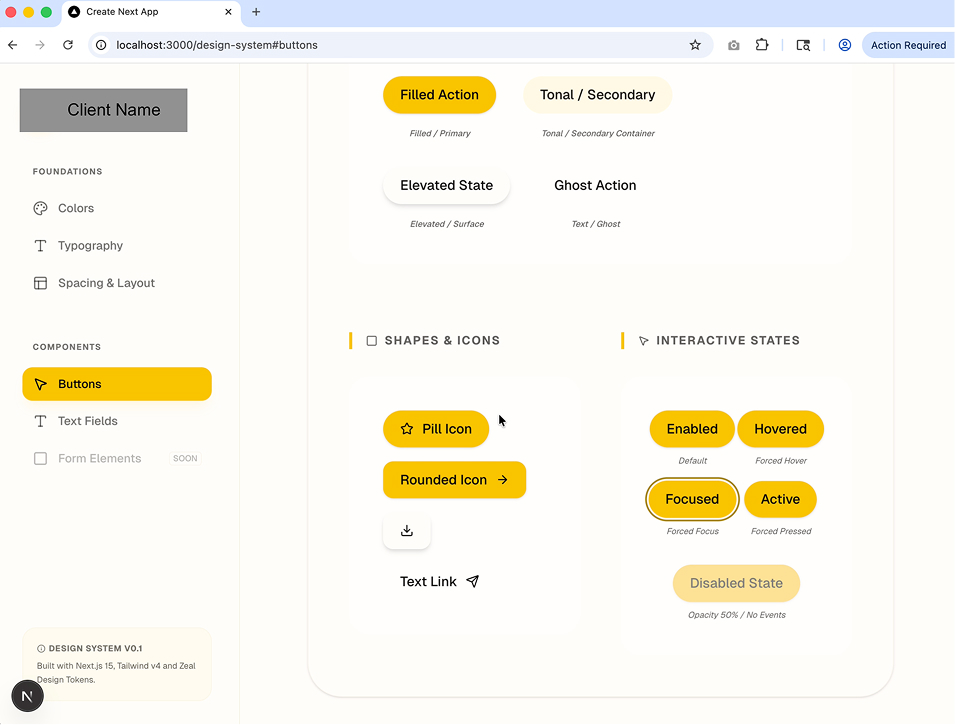Select Text Fields in Components list

click(x=88, y=421)
